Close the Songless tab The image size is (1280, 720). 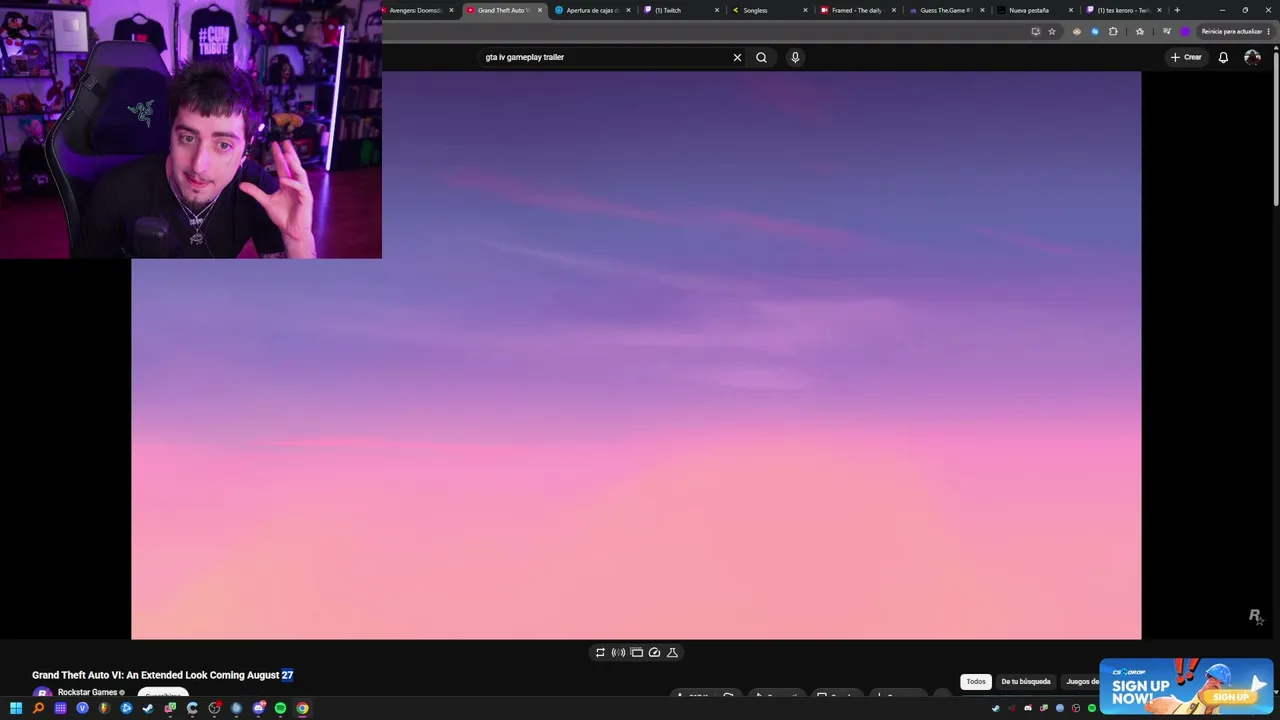[x=805, y=10]
